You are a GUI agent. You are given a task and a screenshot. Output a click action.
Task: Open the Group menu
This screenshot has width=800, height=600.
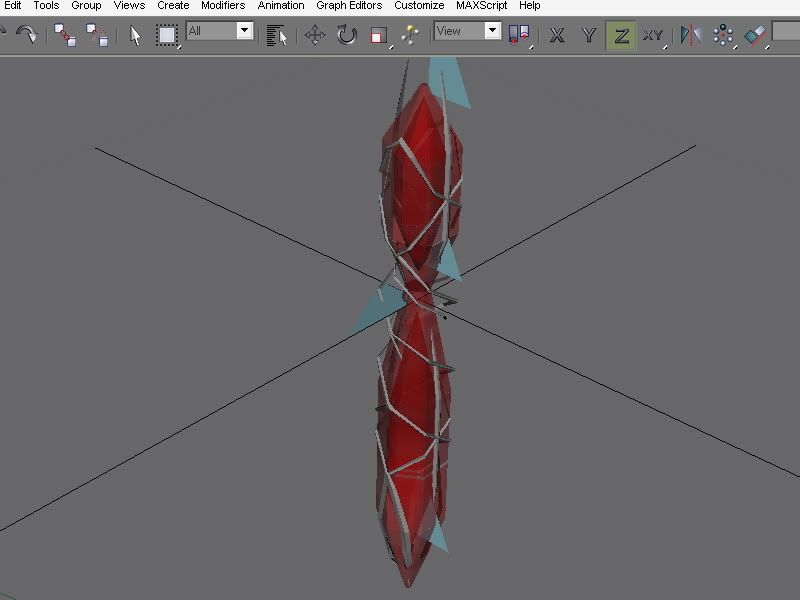click(x=86, y=6)
